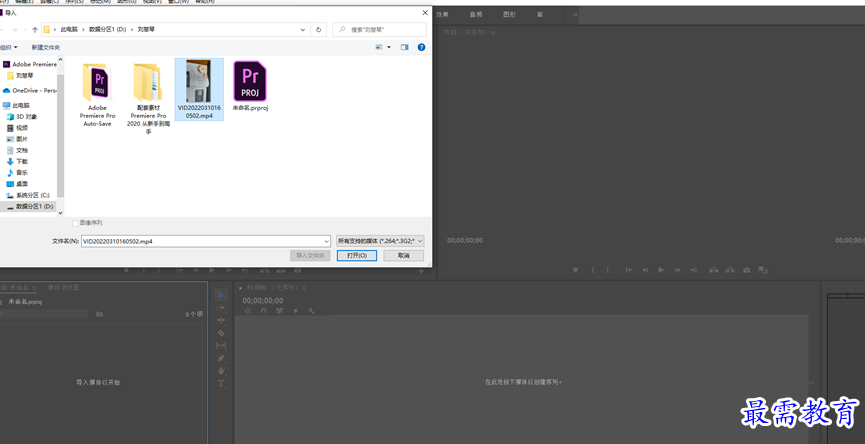Open Timeline panel menu
This screenshot has width=865, height=444.
pos(304,288)
